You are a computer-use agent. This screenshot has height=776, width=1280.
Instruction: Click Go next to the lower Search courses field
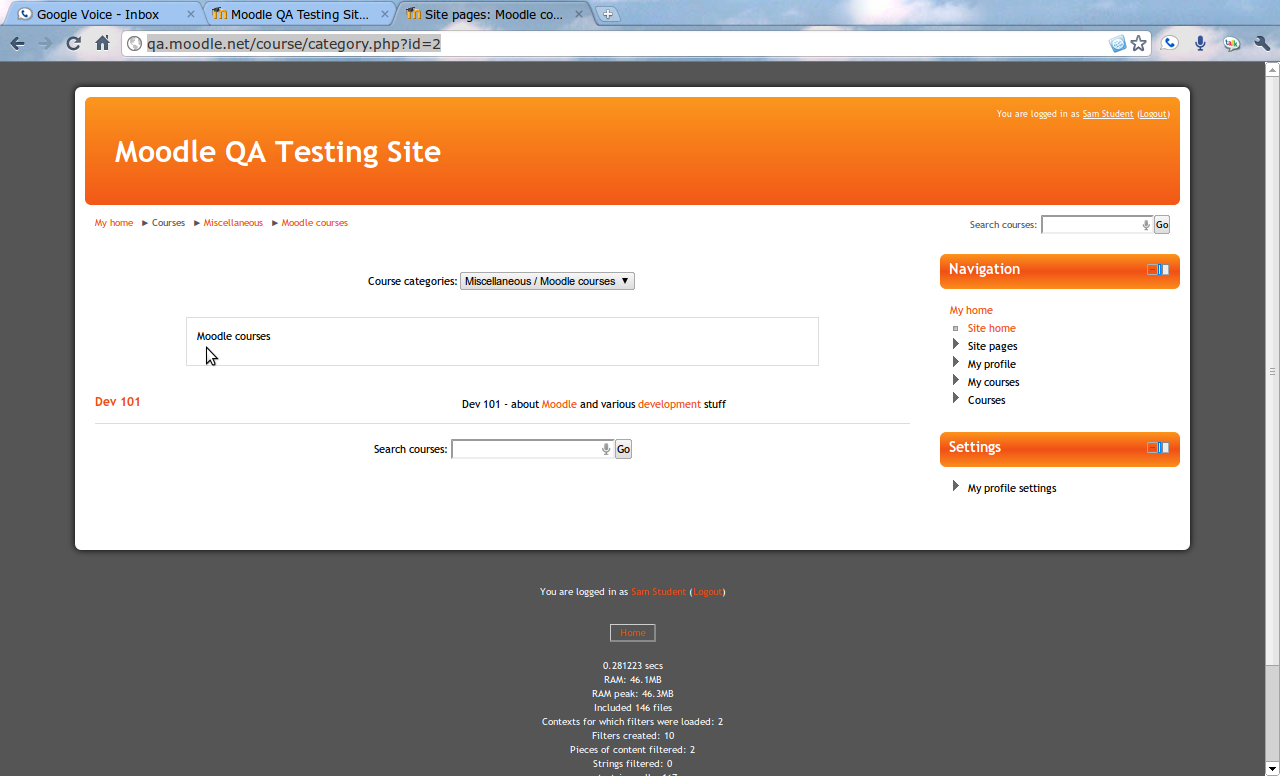tap(623, 450)
